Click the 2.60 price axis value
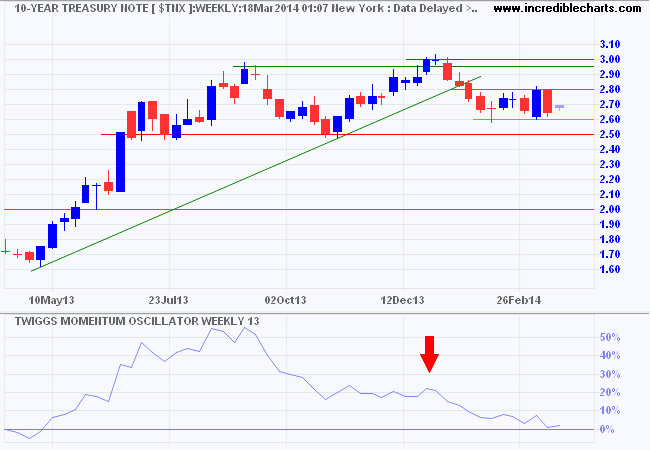Screen dimensions: 650x450 610,119
